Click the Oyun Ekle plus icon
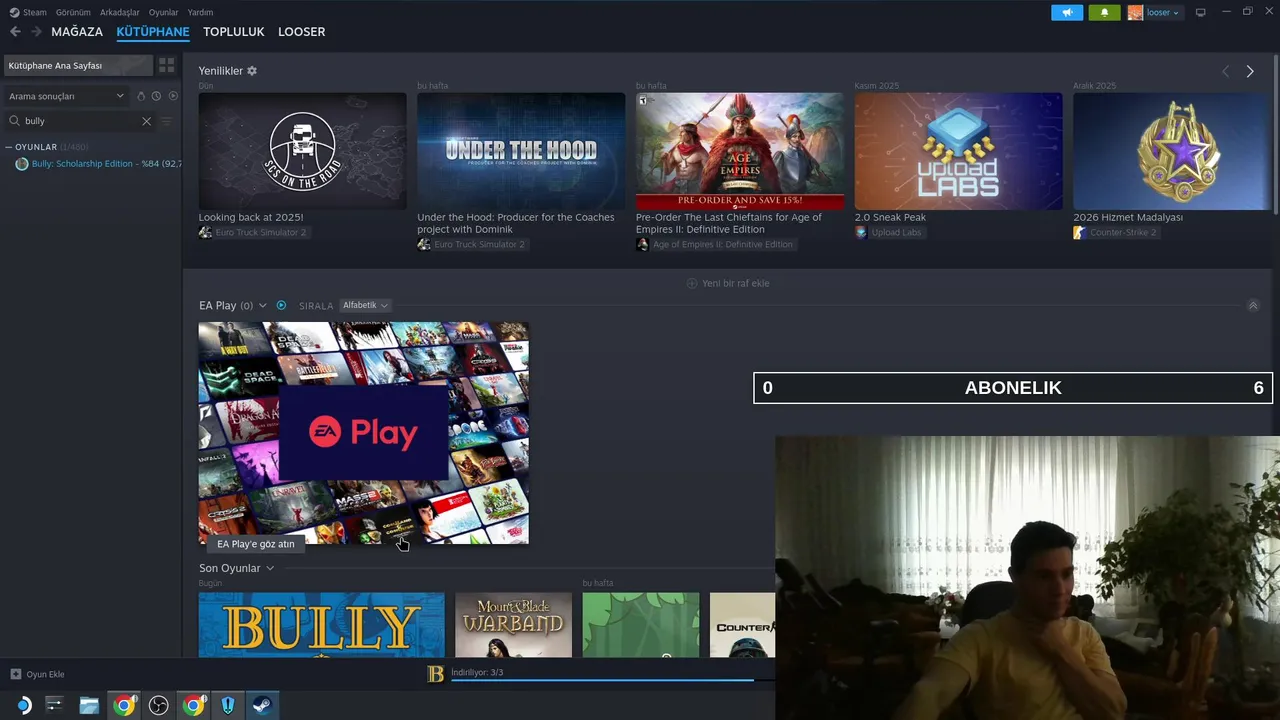1280x720 pixels. (x=15, y=674)
